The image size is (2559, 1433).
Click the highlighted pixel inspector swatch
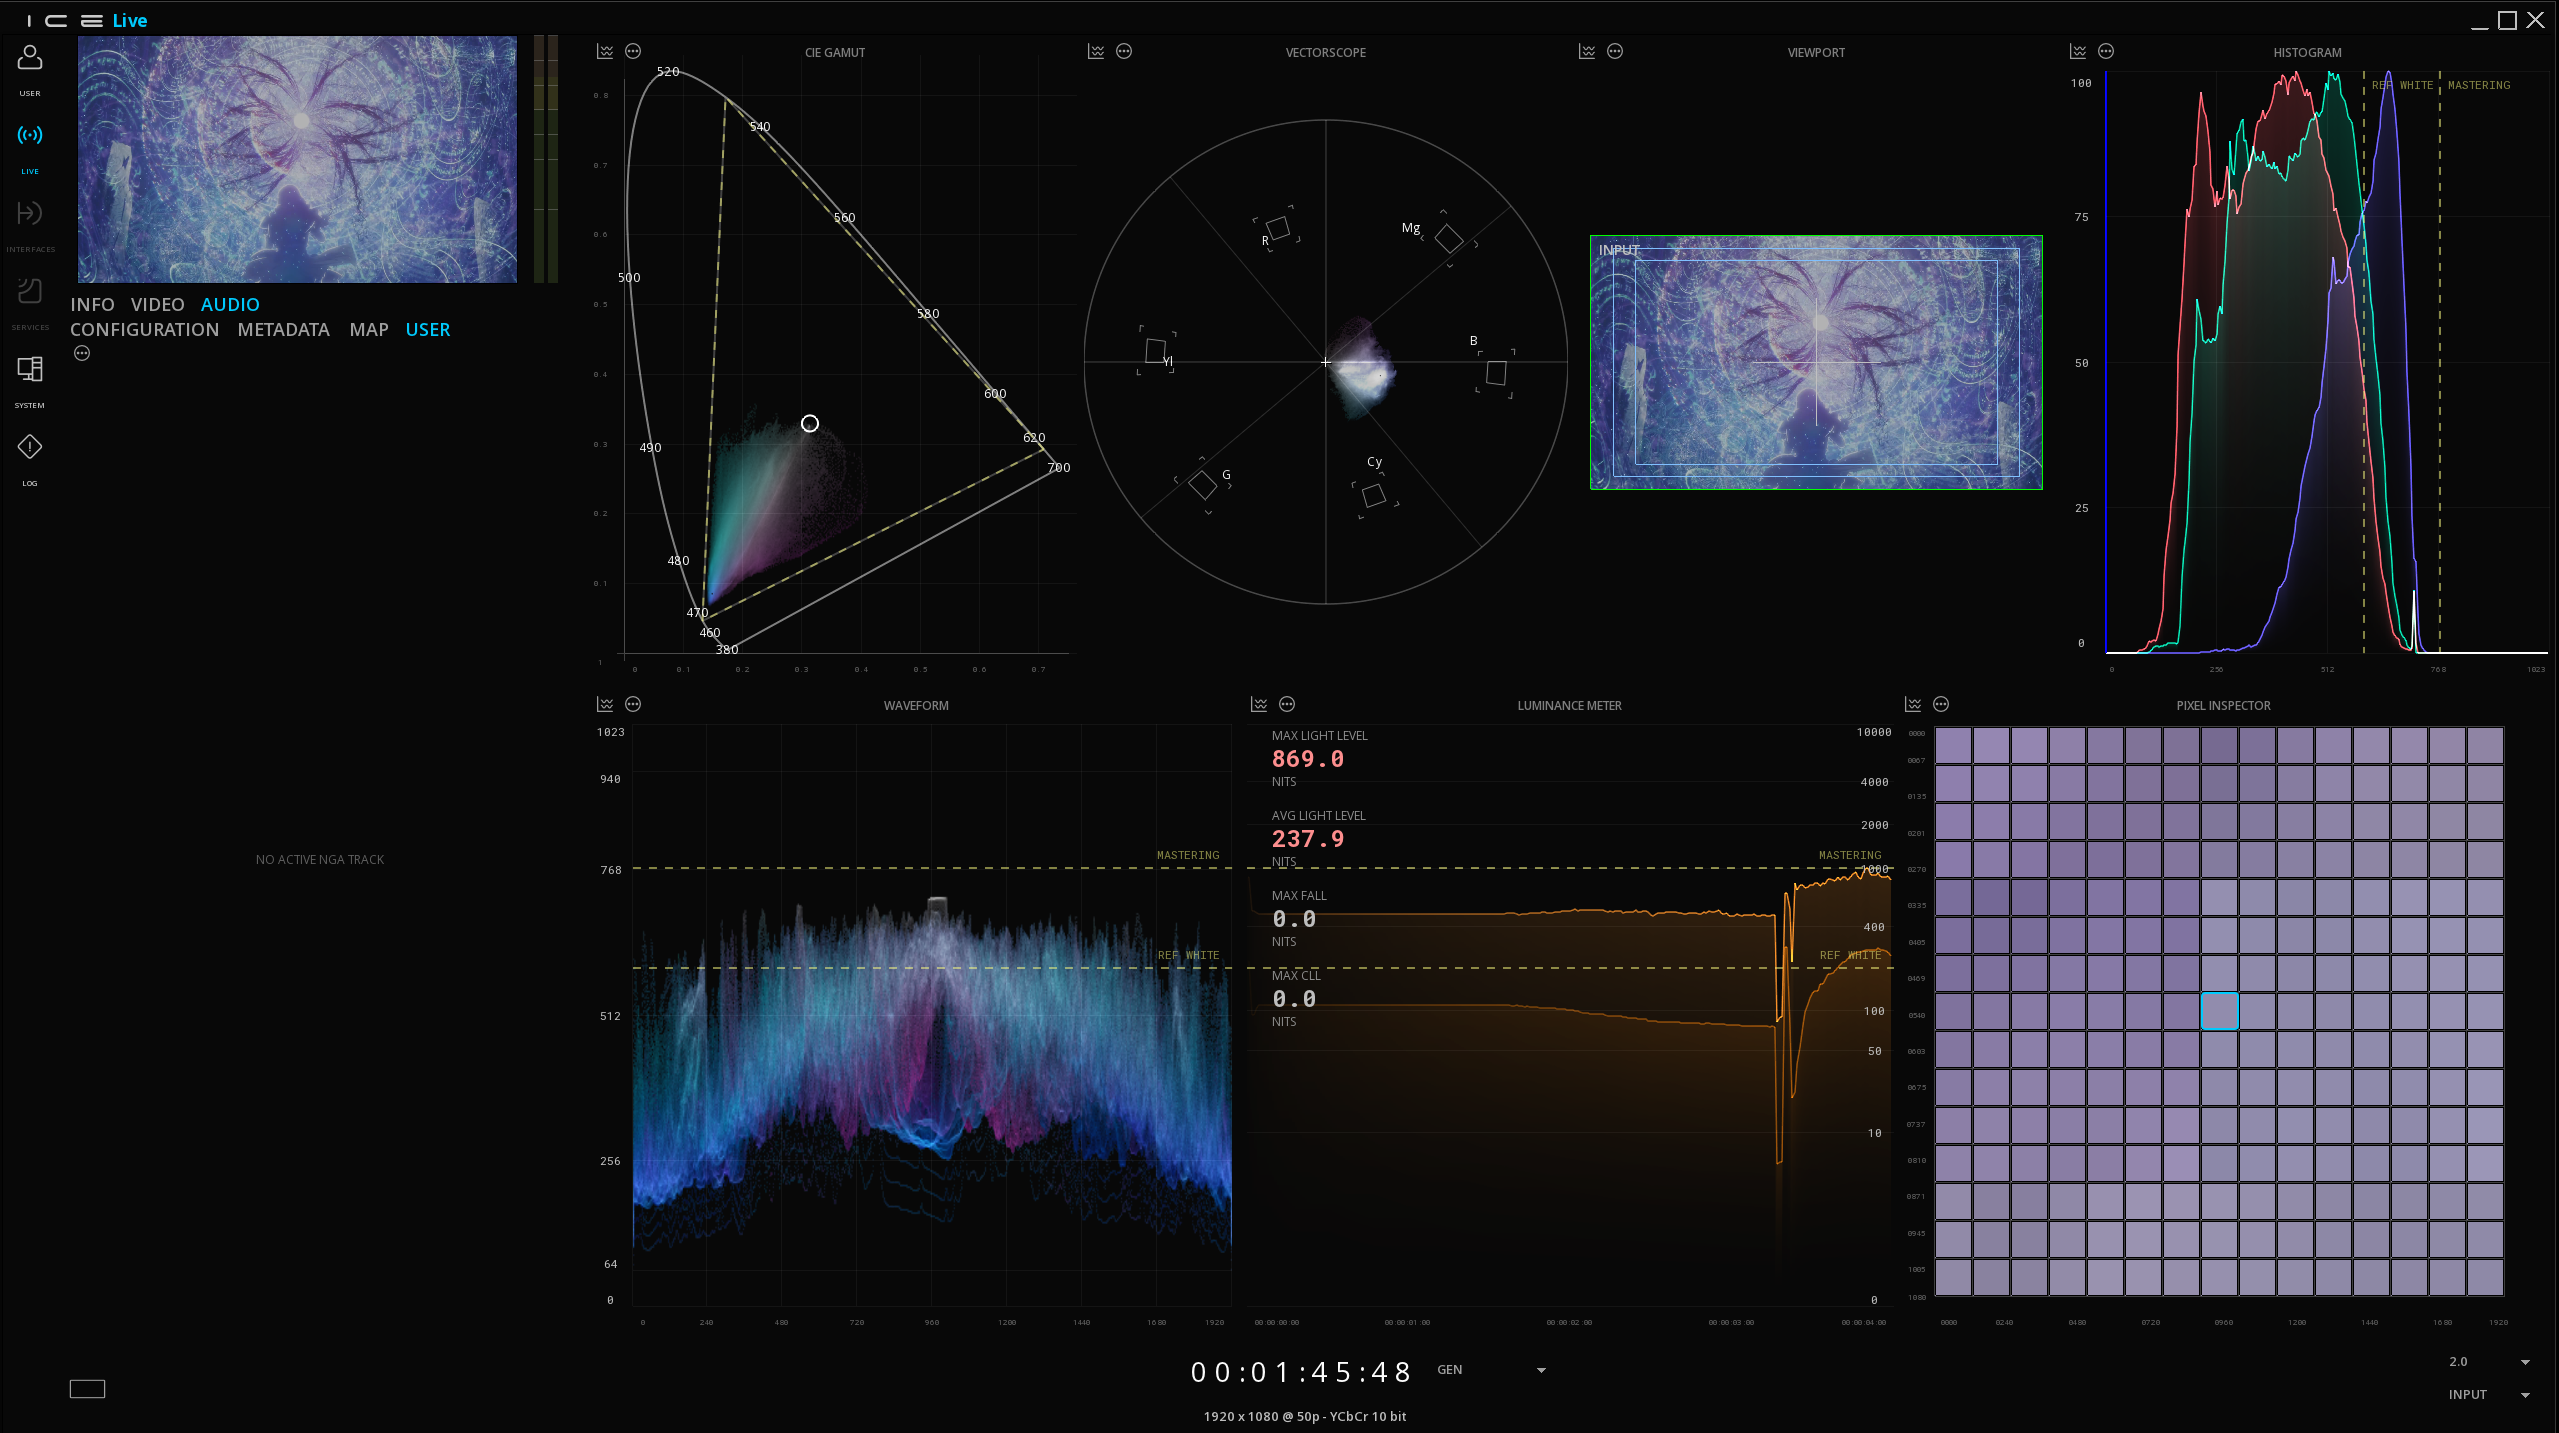click(x=2219, y=1011)
